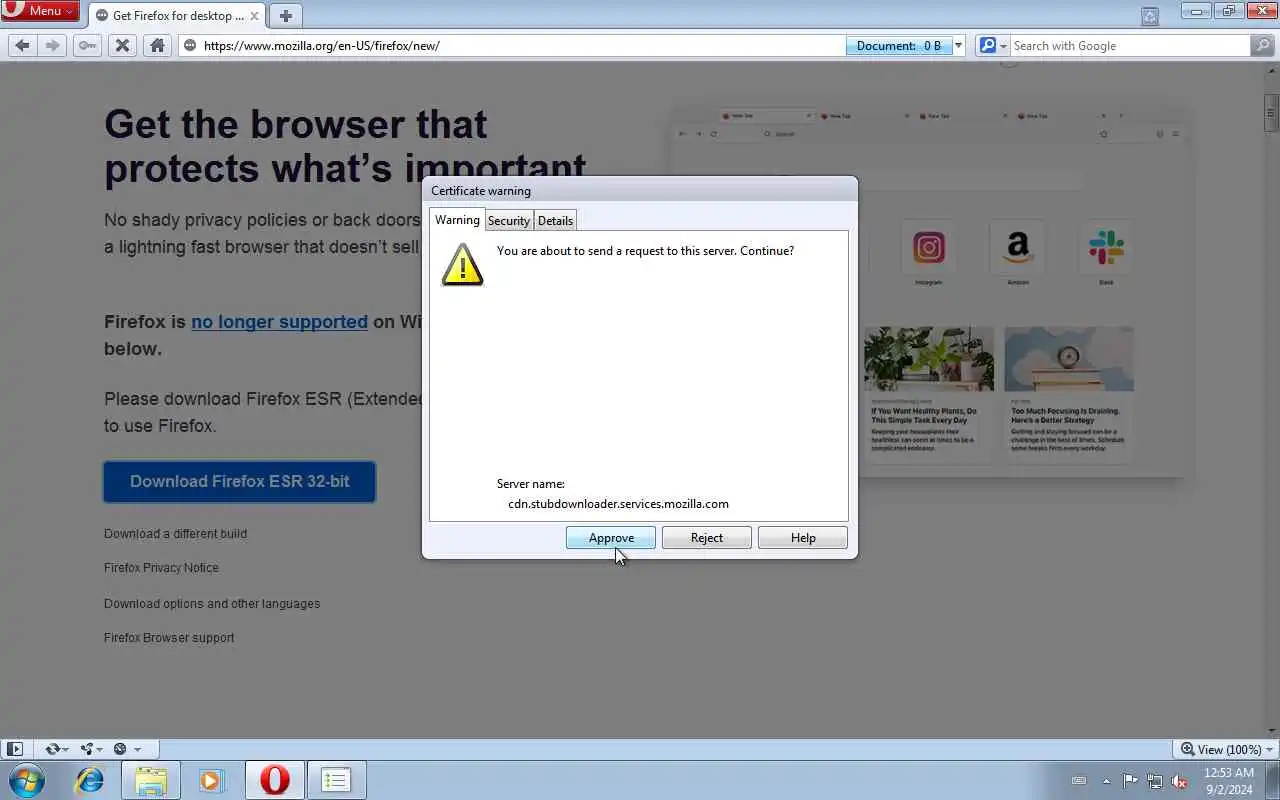Select the Warning tab of the dialog

(x=457, y=220)
